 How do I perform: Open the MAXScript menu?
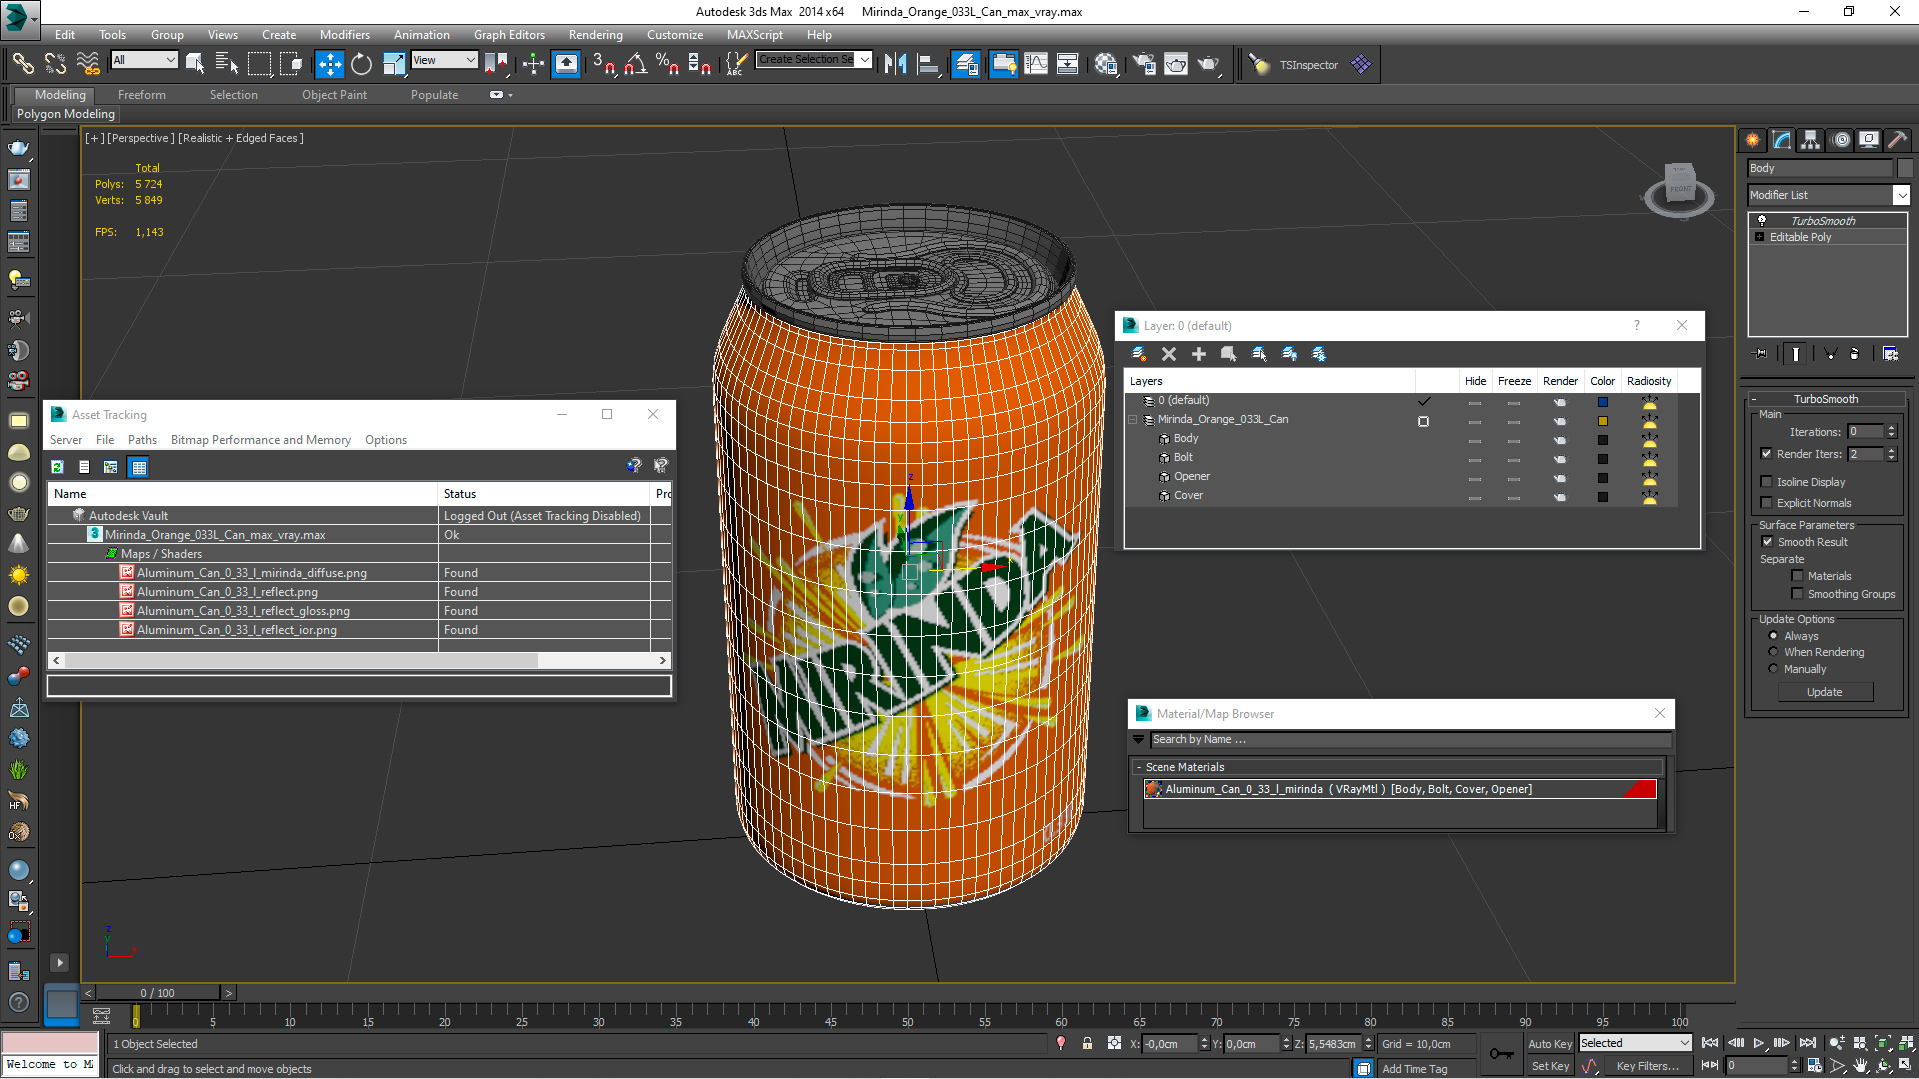click(x=754, y=34)
